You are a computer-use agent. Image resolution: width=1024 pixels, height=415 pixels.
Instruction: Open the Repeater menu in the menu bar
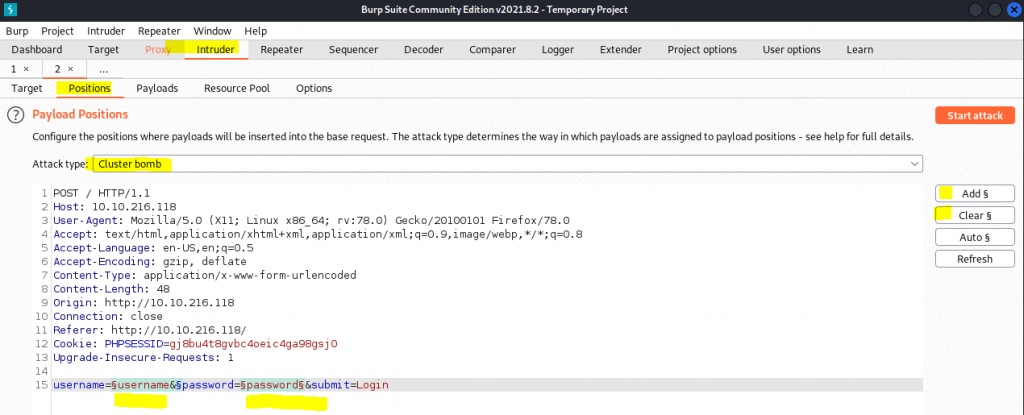tap(159, 31)
